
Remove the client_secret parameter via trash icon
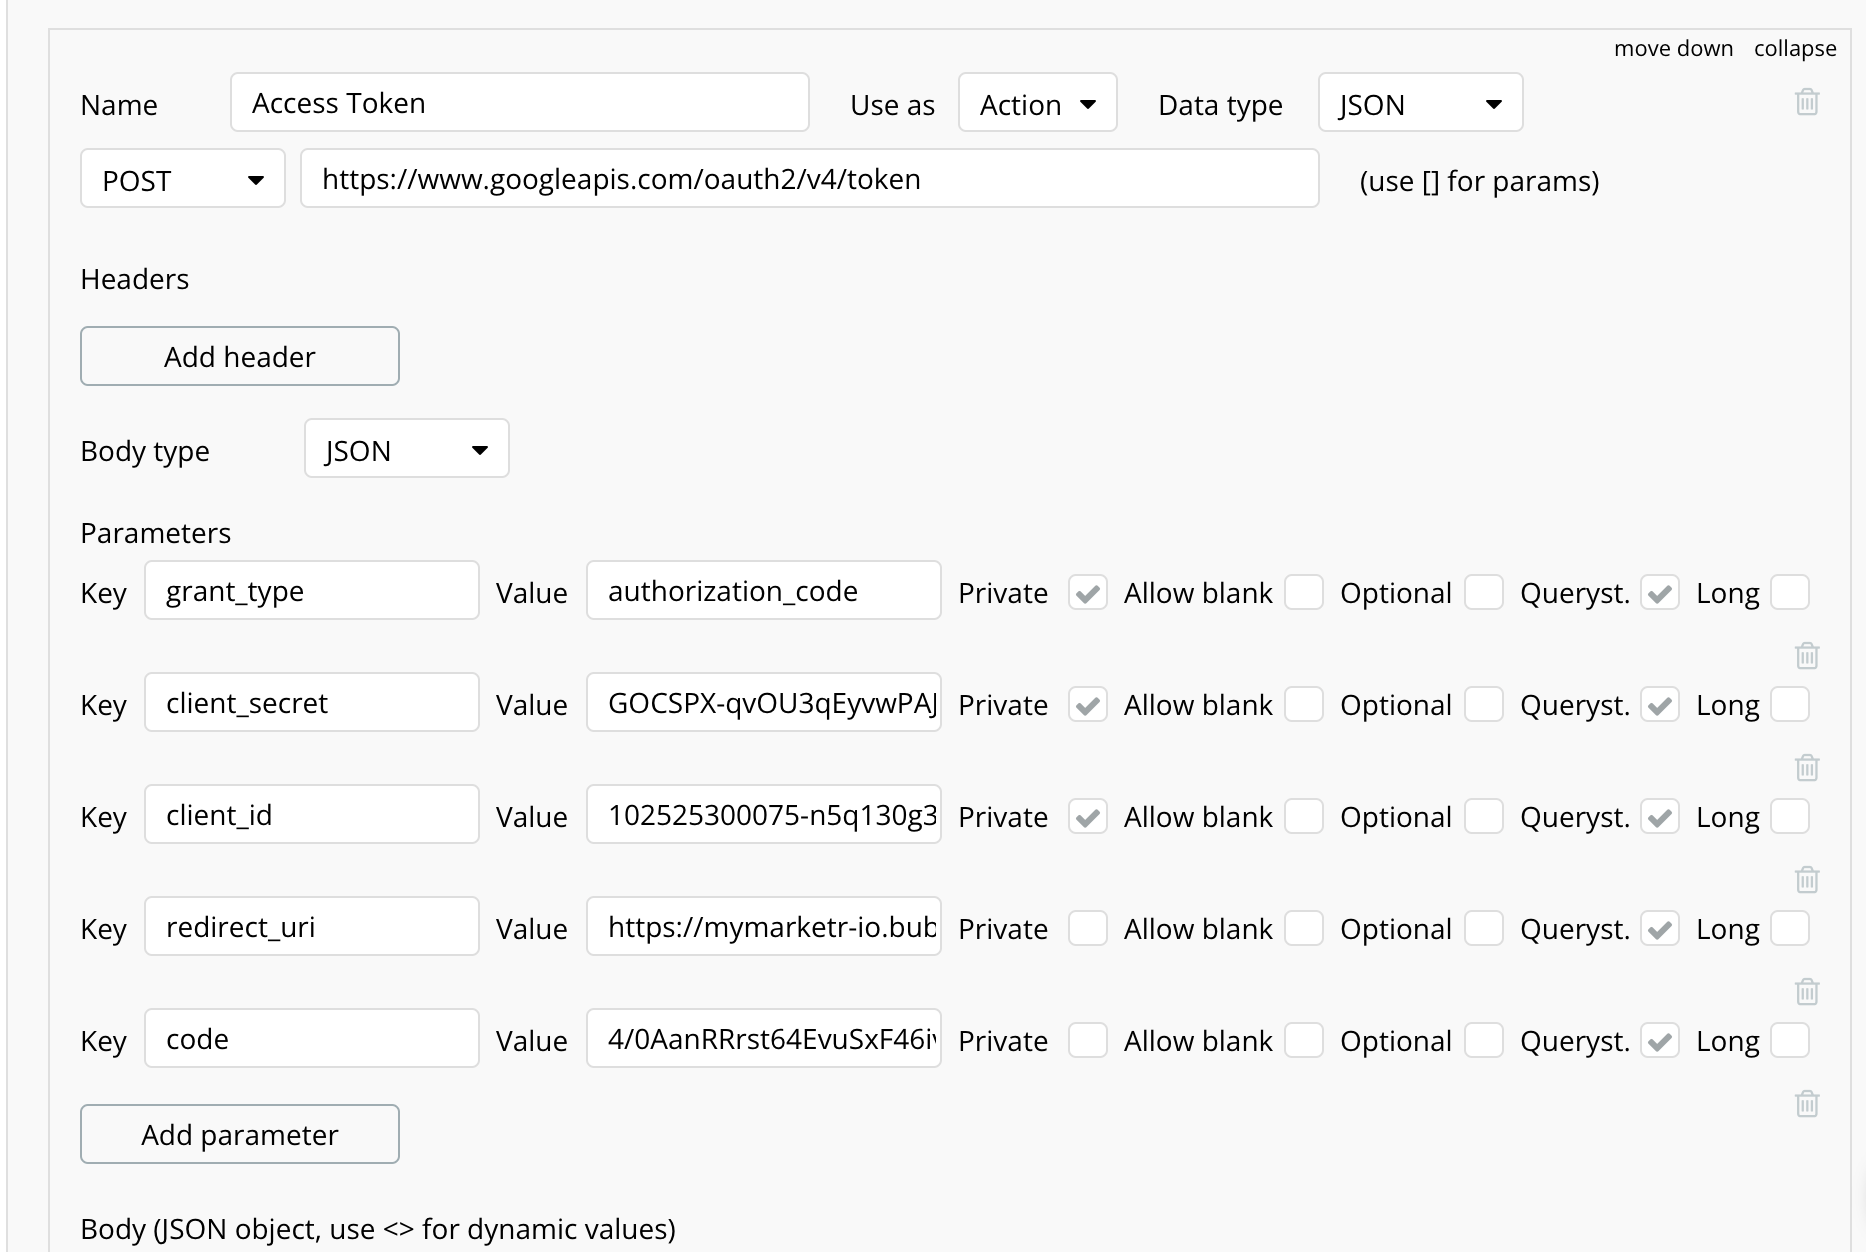(1806, 768)
